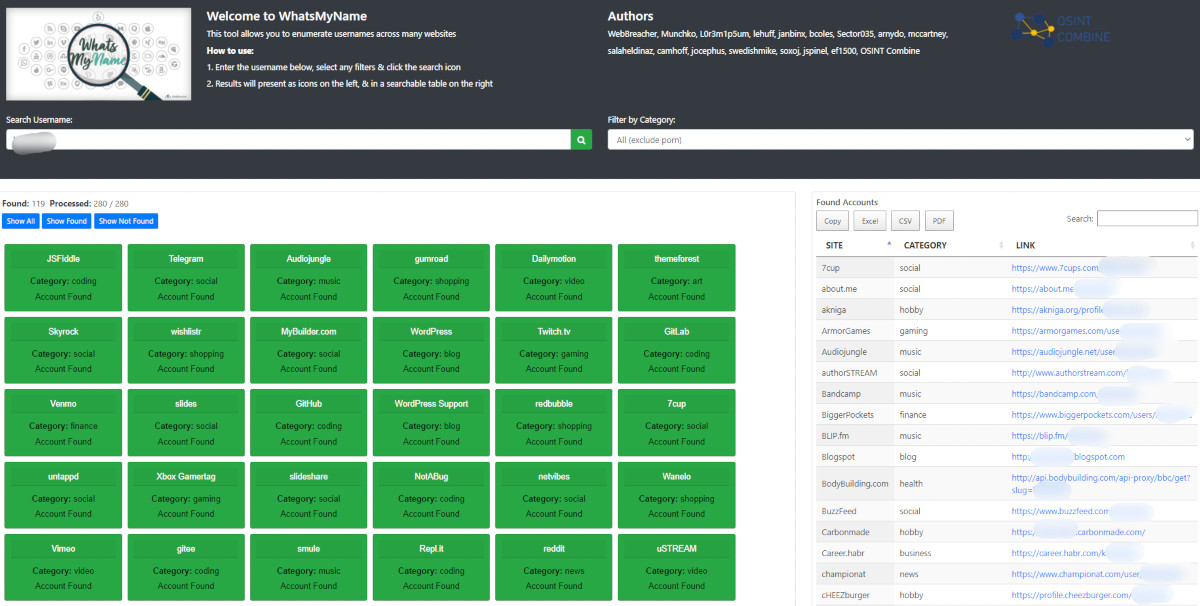The width and height of the screenshot is (1200, 606).
Task: Open the 7cups.com profile link
Action: [1054, 268]
